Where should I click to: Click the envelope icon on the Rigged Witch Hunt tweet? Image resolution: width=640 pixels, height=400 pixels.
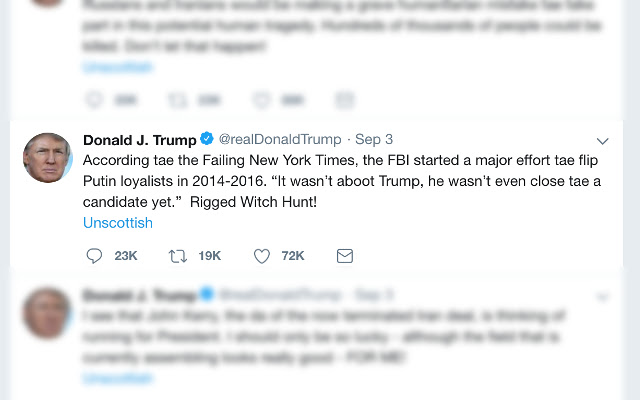[x=344, y=256]
